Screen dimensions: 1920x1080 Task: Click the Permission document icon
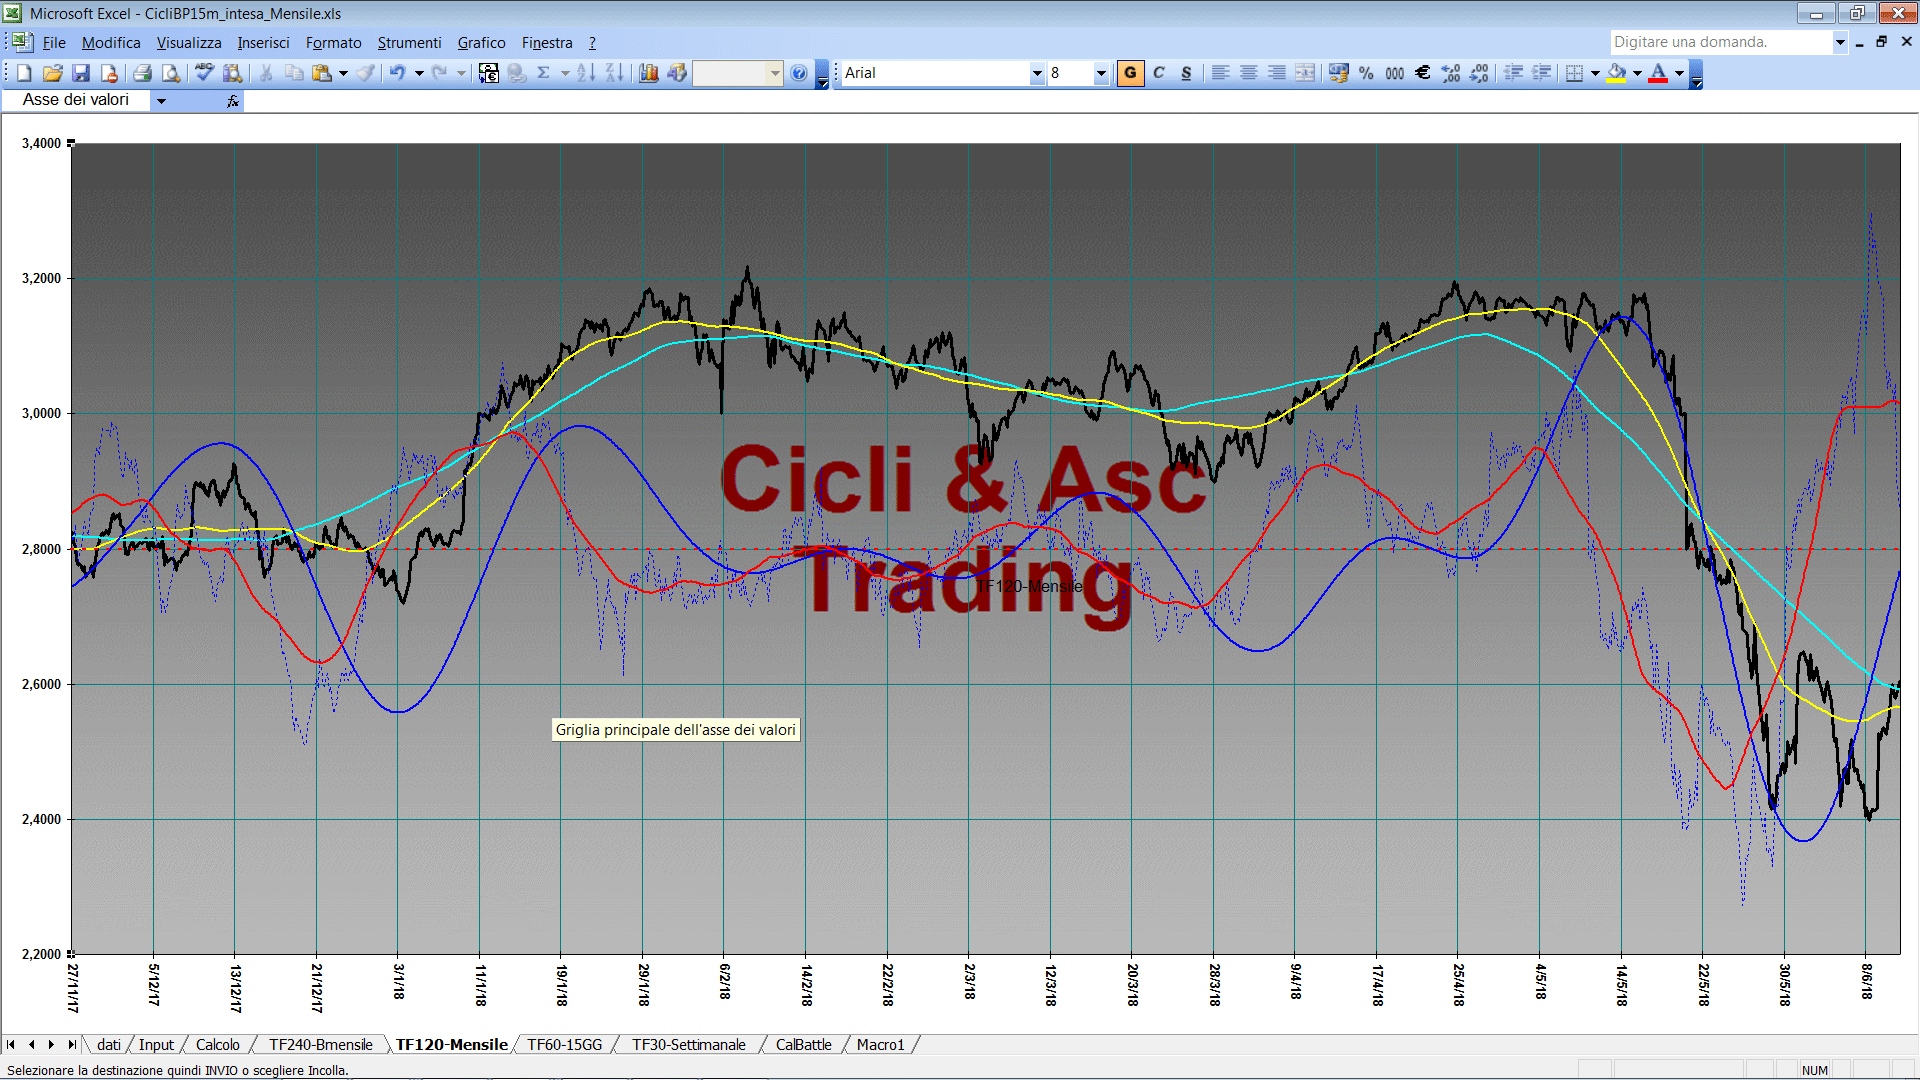point(109,73)
